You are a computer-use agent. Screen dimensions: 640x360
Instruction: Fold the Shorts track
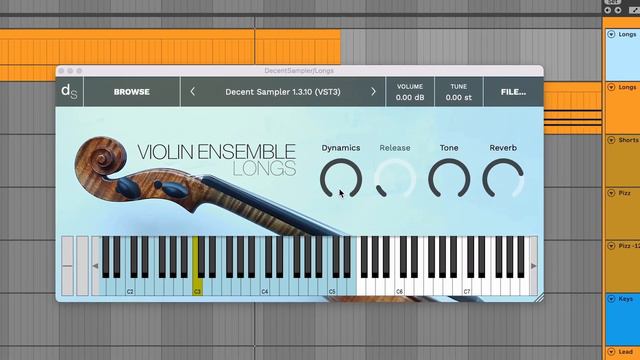pyautogui.click(x=611, y=140)
